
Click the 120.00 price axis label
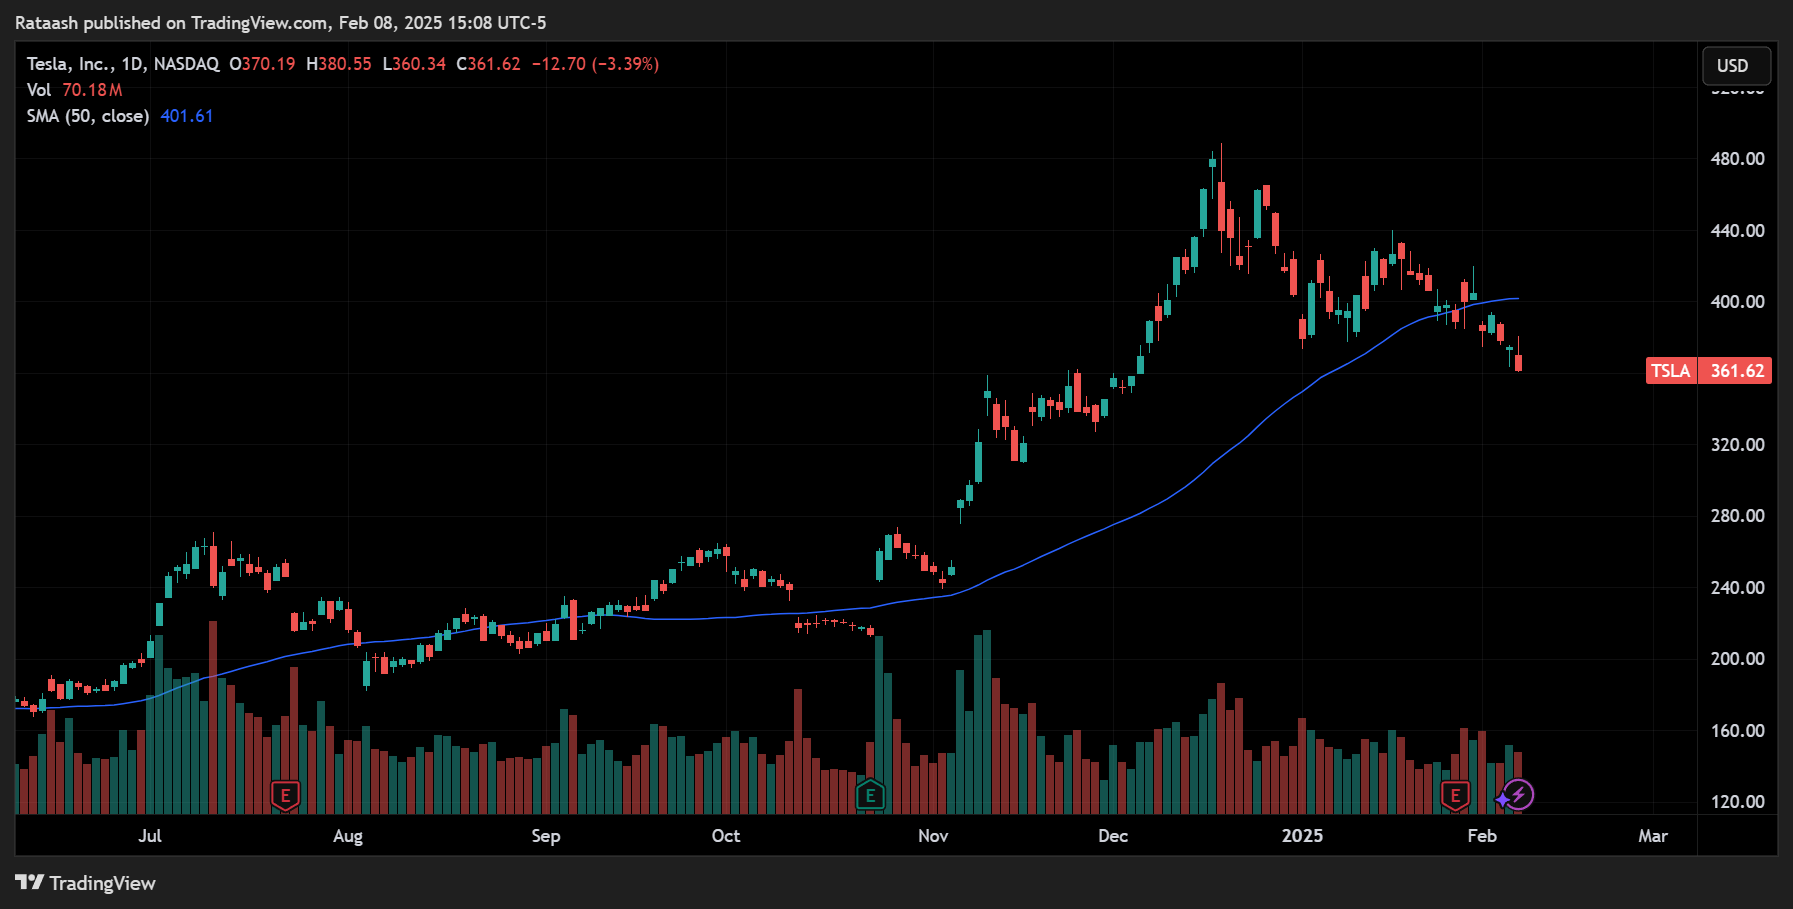tap(1737, 802)
